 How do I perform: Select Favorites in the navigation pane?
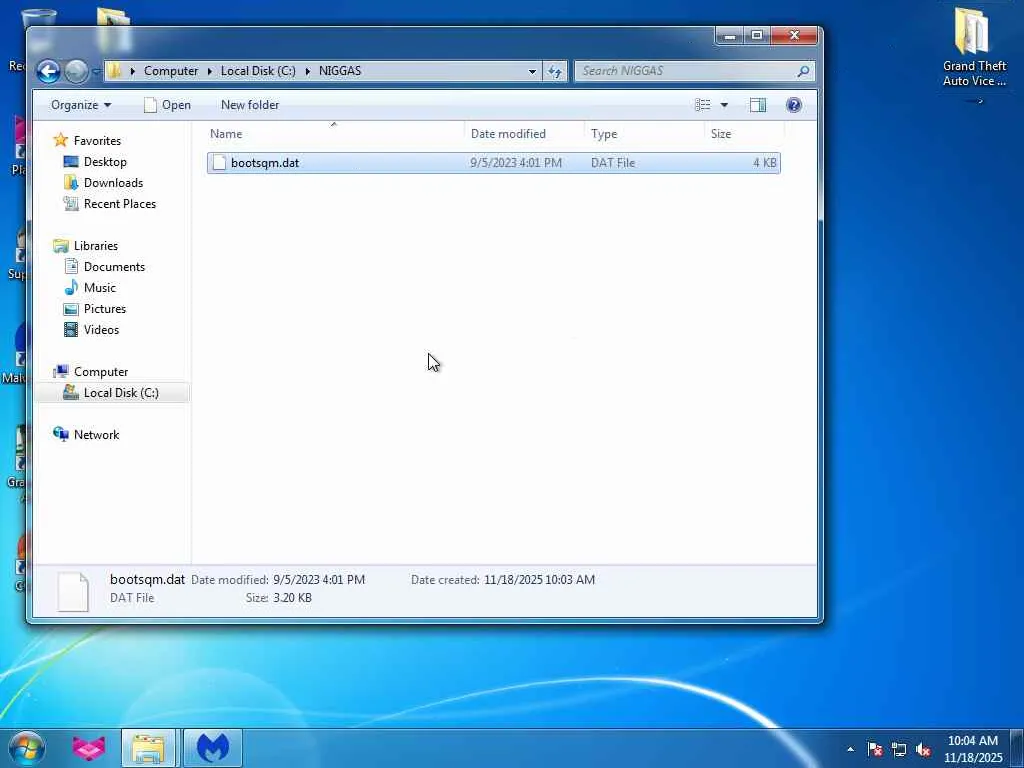pyautogui.click(x=97, y=140)
